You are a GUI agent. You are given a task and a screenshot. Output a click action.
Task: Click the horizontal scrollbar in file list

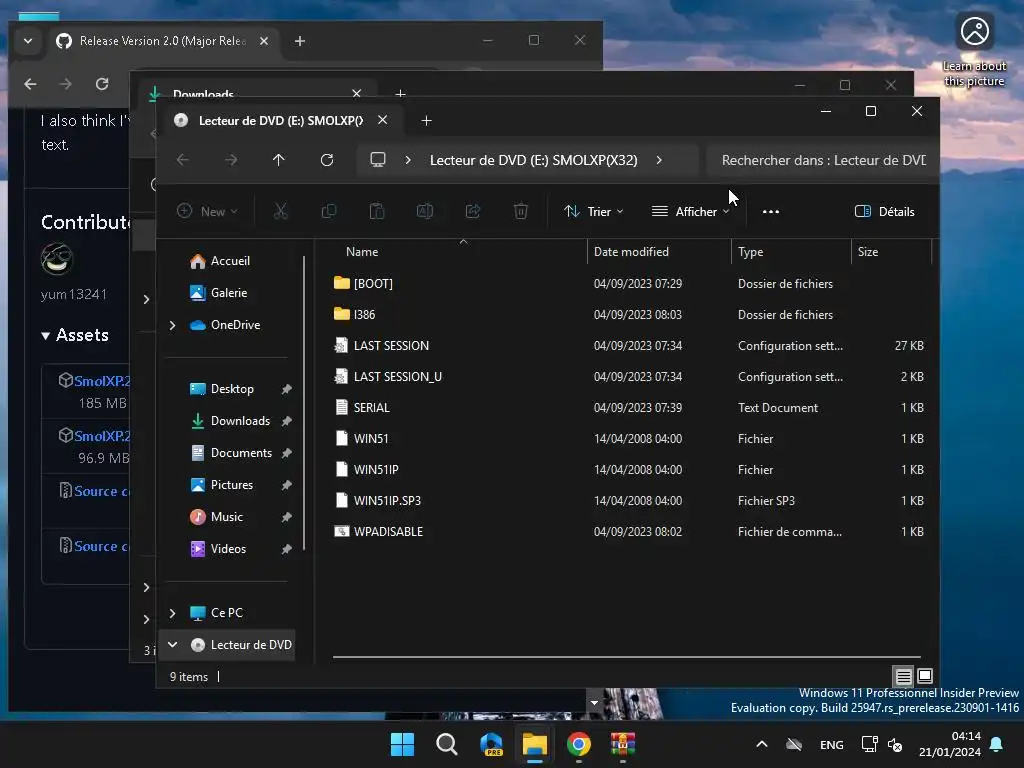coord(626,656)
